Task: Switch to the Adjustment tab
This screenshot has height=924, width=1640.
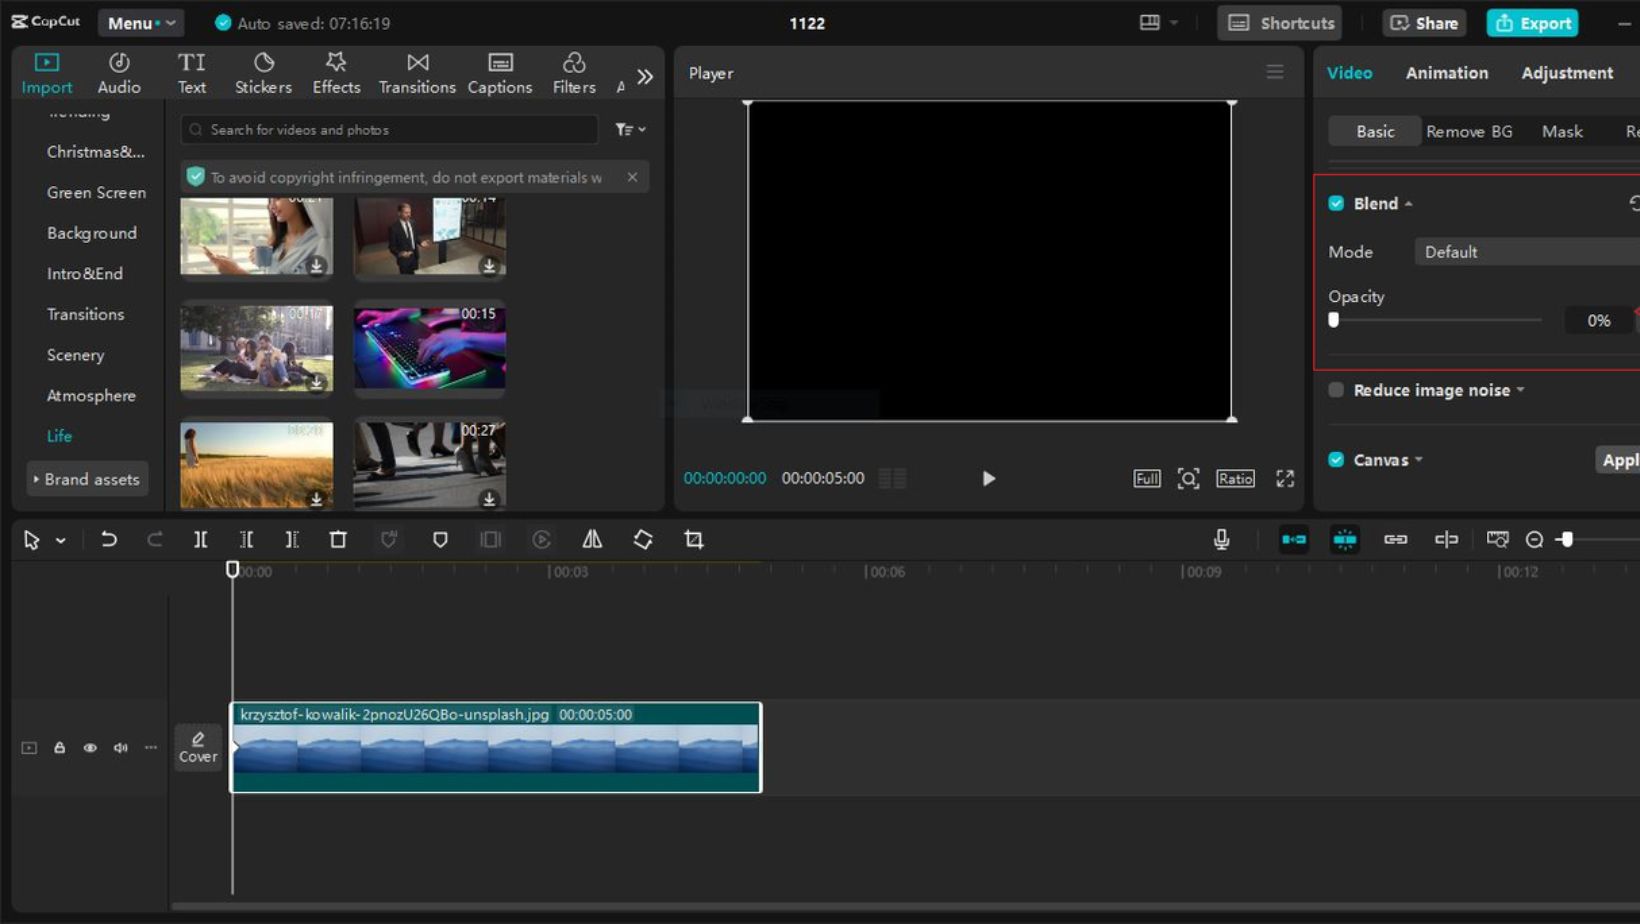Action: [x=1567, y=73]
